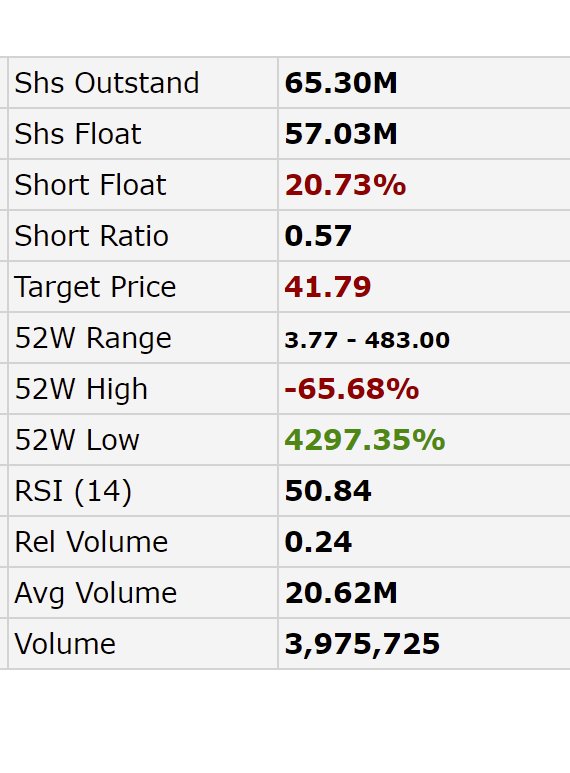Click the 52W Range label
The height and width of the screenshot is (773, 570).
pos(93,339)
